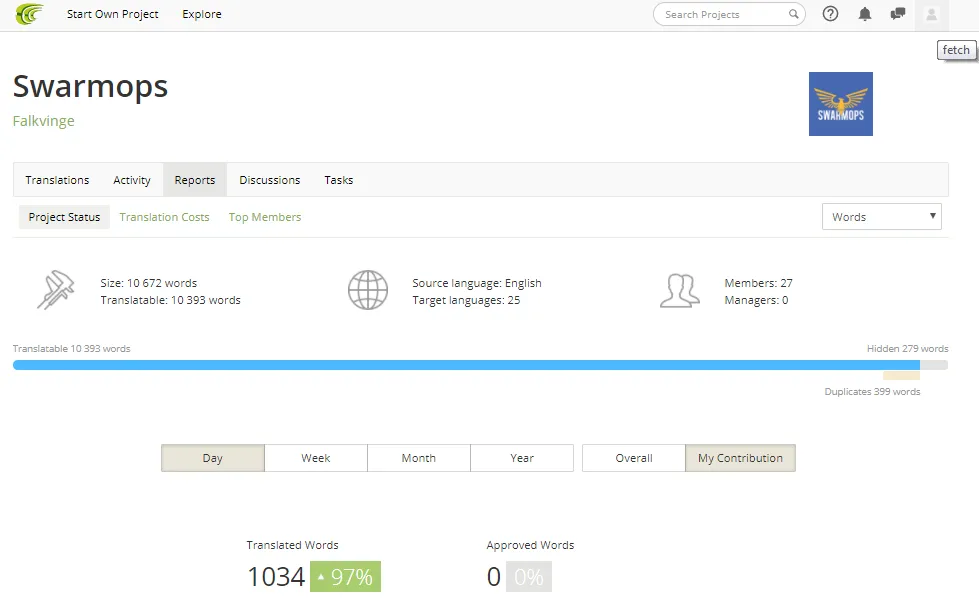Click the Swarmops project title
Screen dimensions: 979x601
coord(91,86)
